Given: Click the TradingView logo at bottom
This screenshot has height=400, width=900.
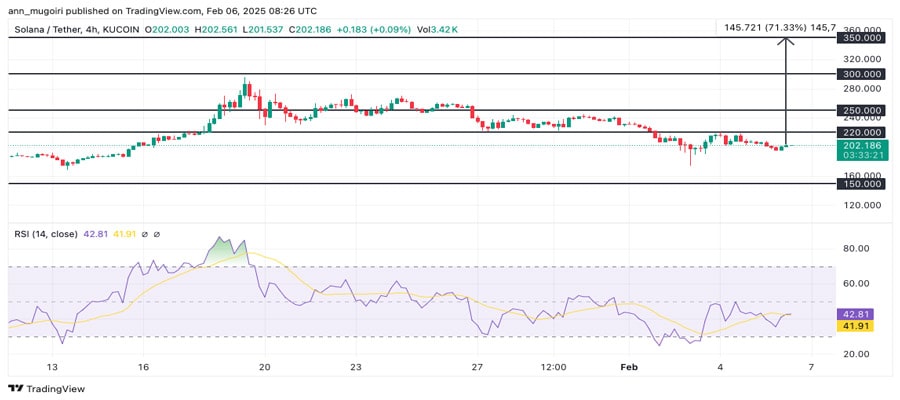Looking at the screenshot, I should (46, 389).
